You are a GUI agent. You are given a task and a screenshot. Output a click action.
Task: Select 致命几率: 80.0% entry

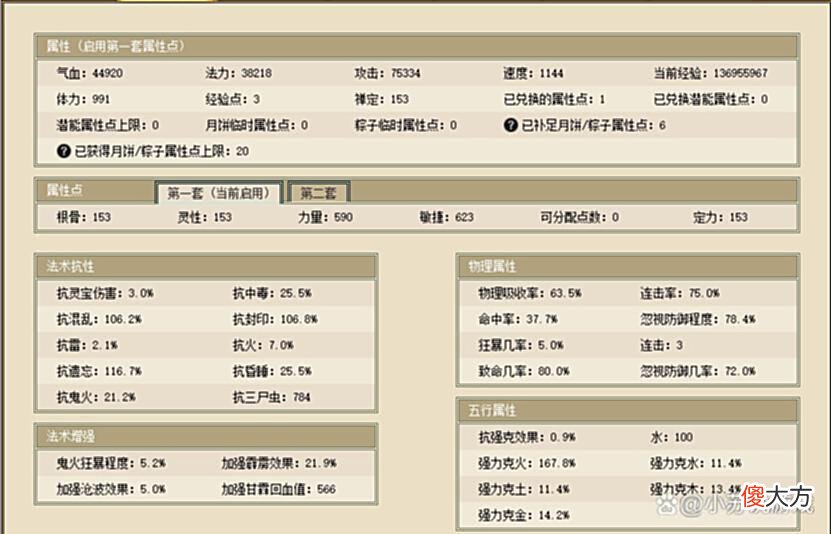(524, 371)
